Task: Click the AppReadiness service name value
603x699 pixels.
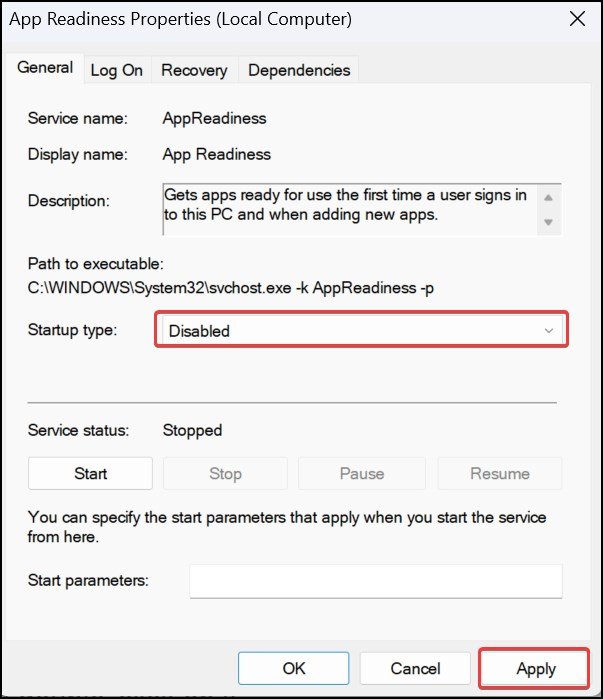Action: 214,118
